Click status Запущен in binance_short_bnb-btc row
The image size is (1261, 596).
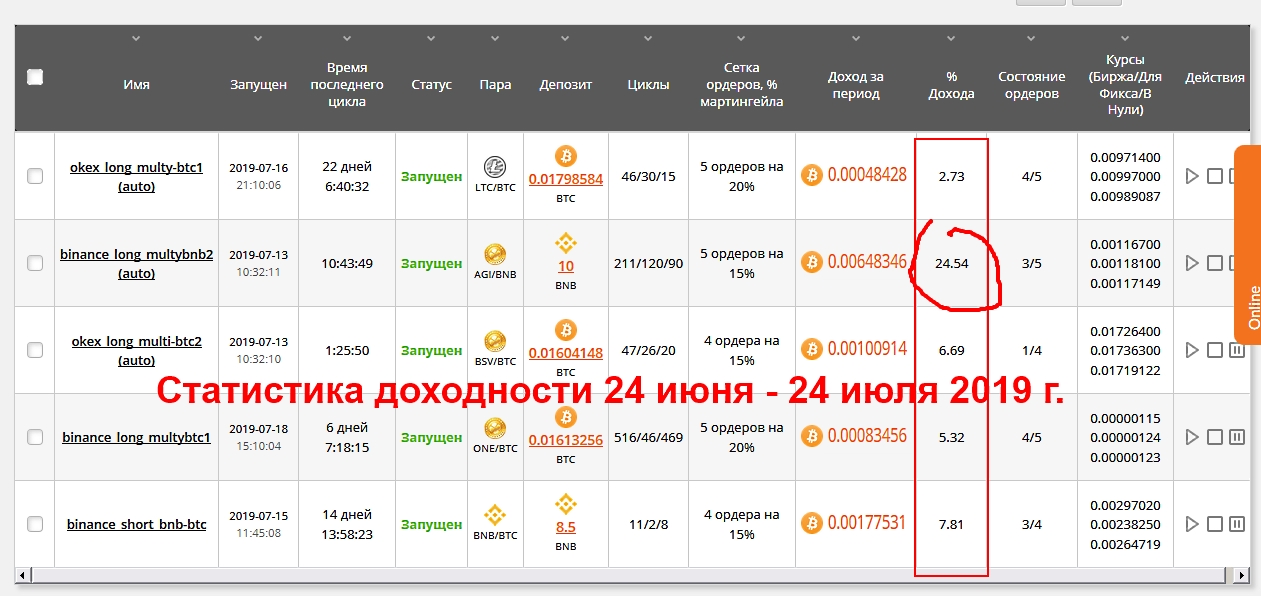click(431, 524)
